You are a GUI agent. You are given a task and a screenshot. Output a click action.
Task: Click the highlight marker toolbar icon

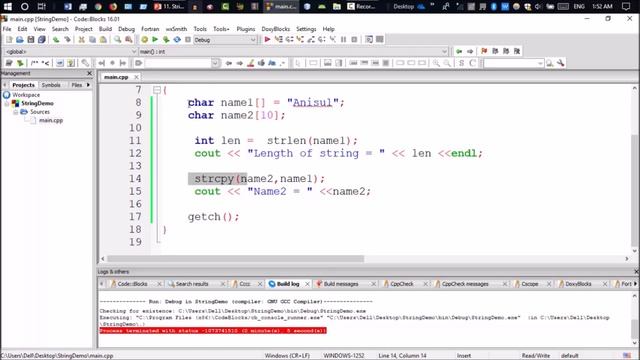click(x=251, y=63)
